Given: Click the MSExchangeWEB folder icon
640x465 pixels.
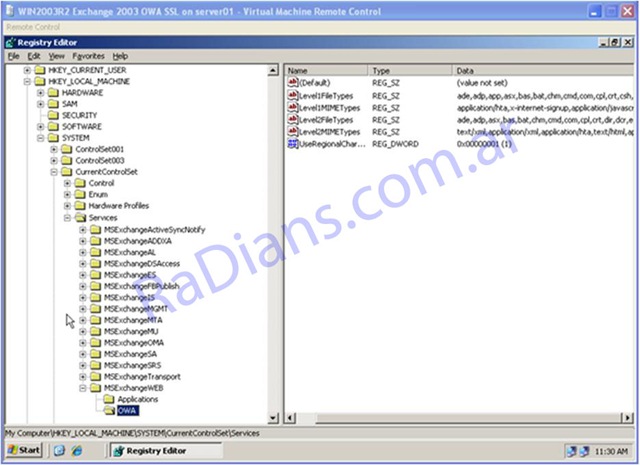Looking at the screenshot, I should [95, 387].
